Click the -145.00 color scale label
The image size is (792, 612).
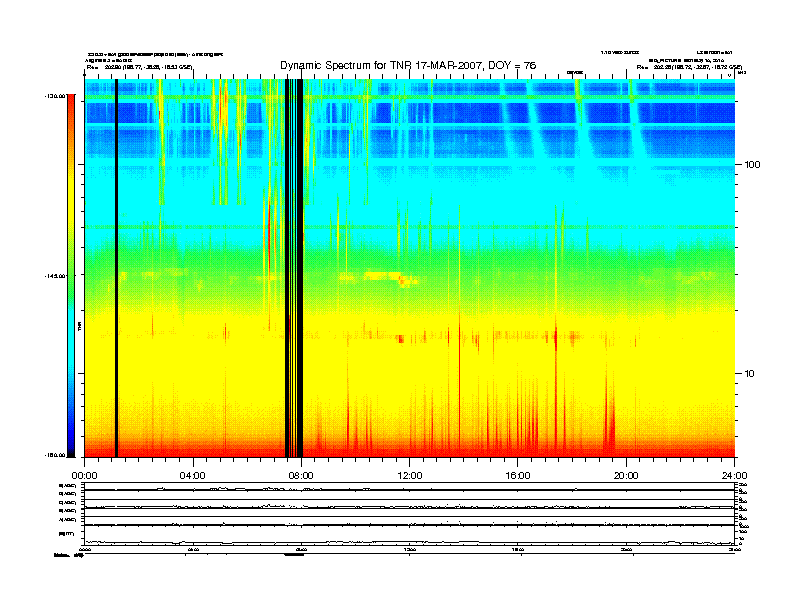tap(56, 276)
